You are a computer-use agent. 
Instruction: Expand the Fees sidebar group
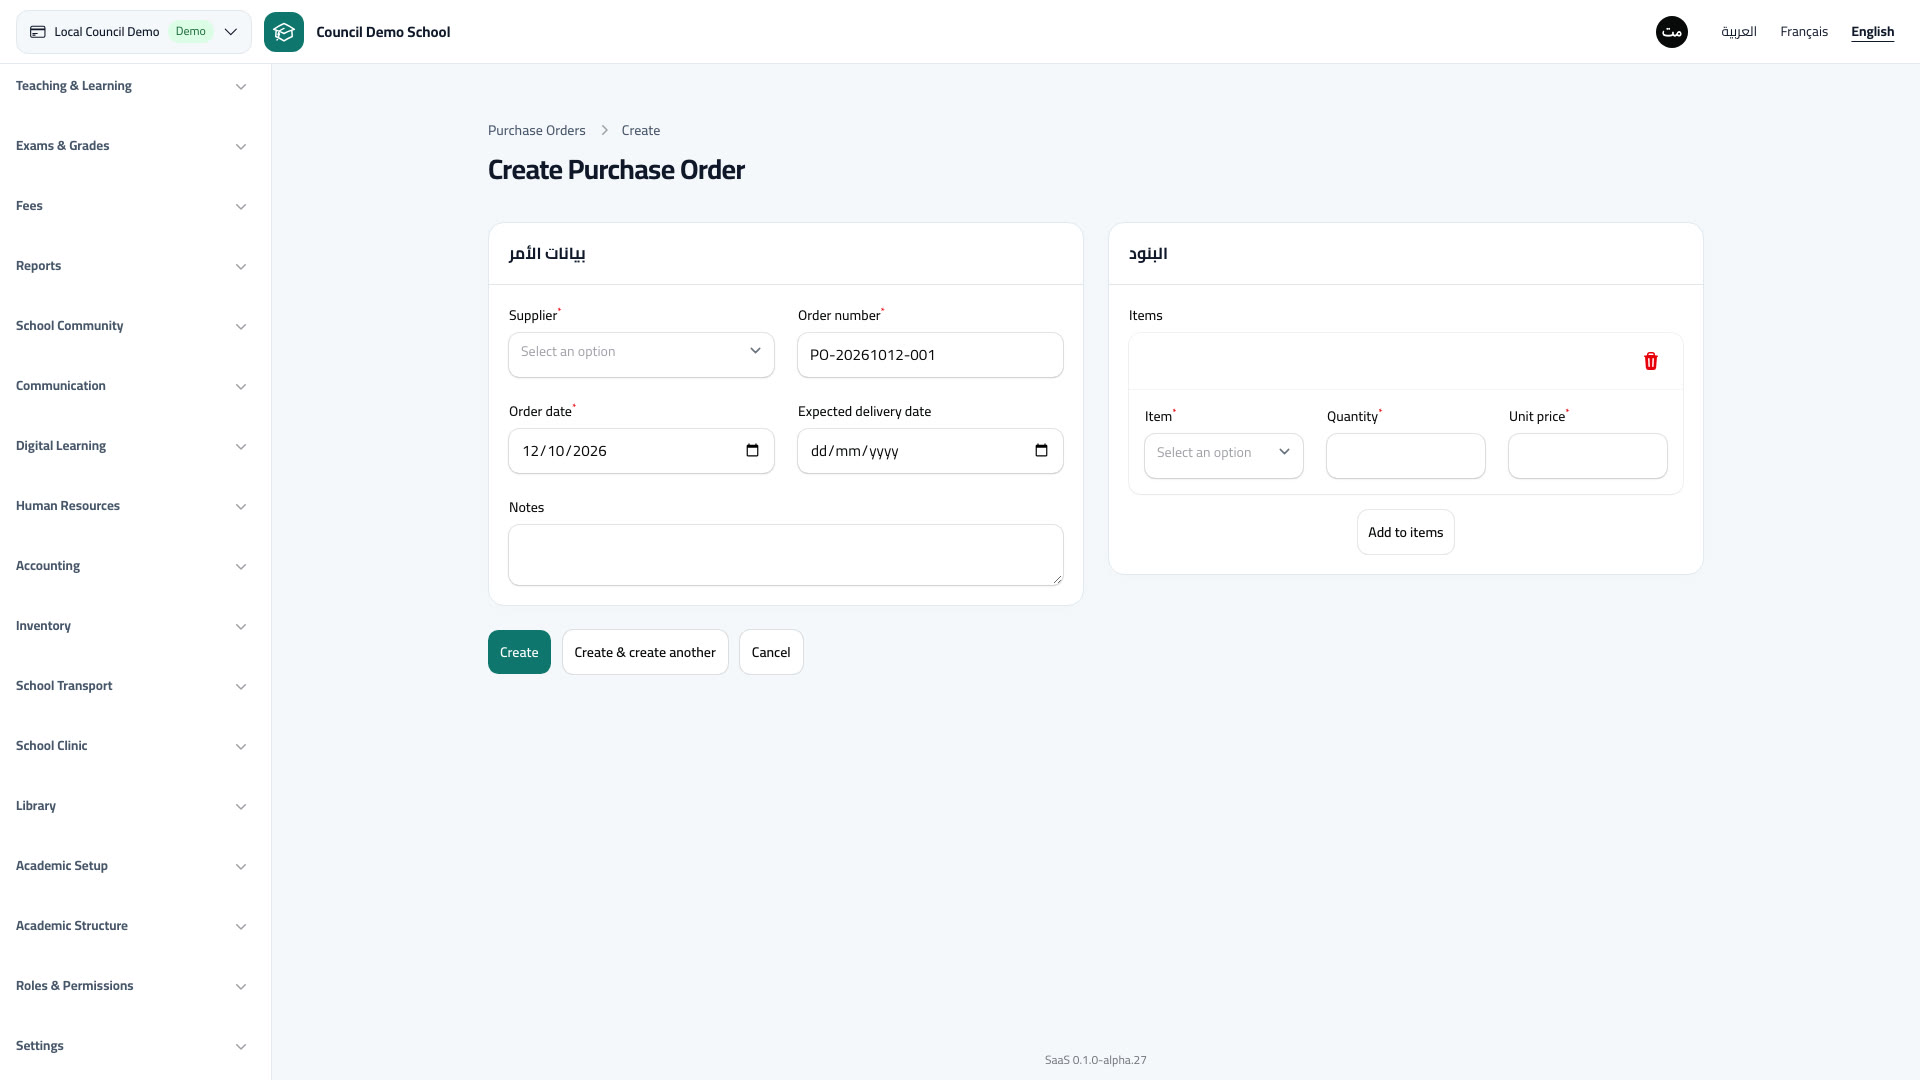[130, 206]
